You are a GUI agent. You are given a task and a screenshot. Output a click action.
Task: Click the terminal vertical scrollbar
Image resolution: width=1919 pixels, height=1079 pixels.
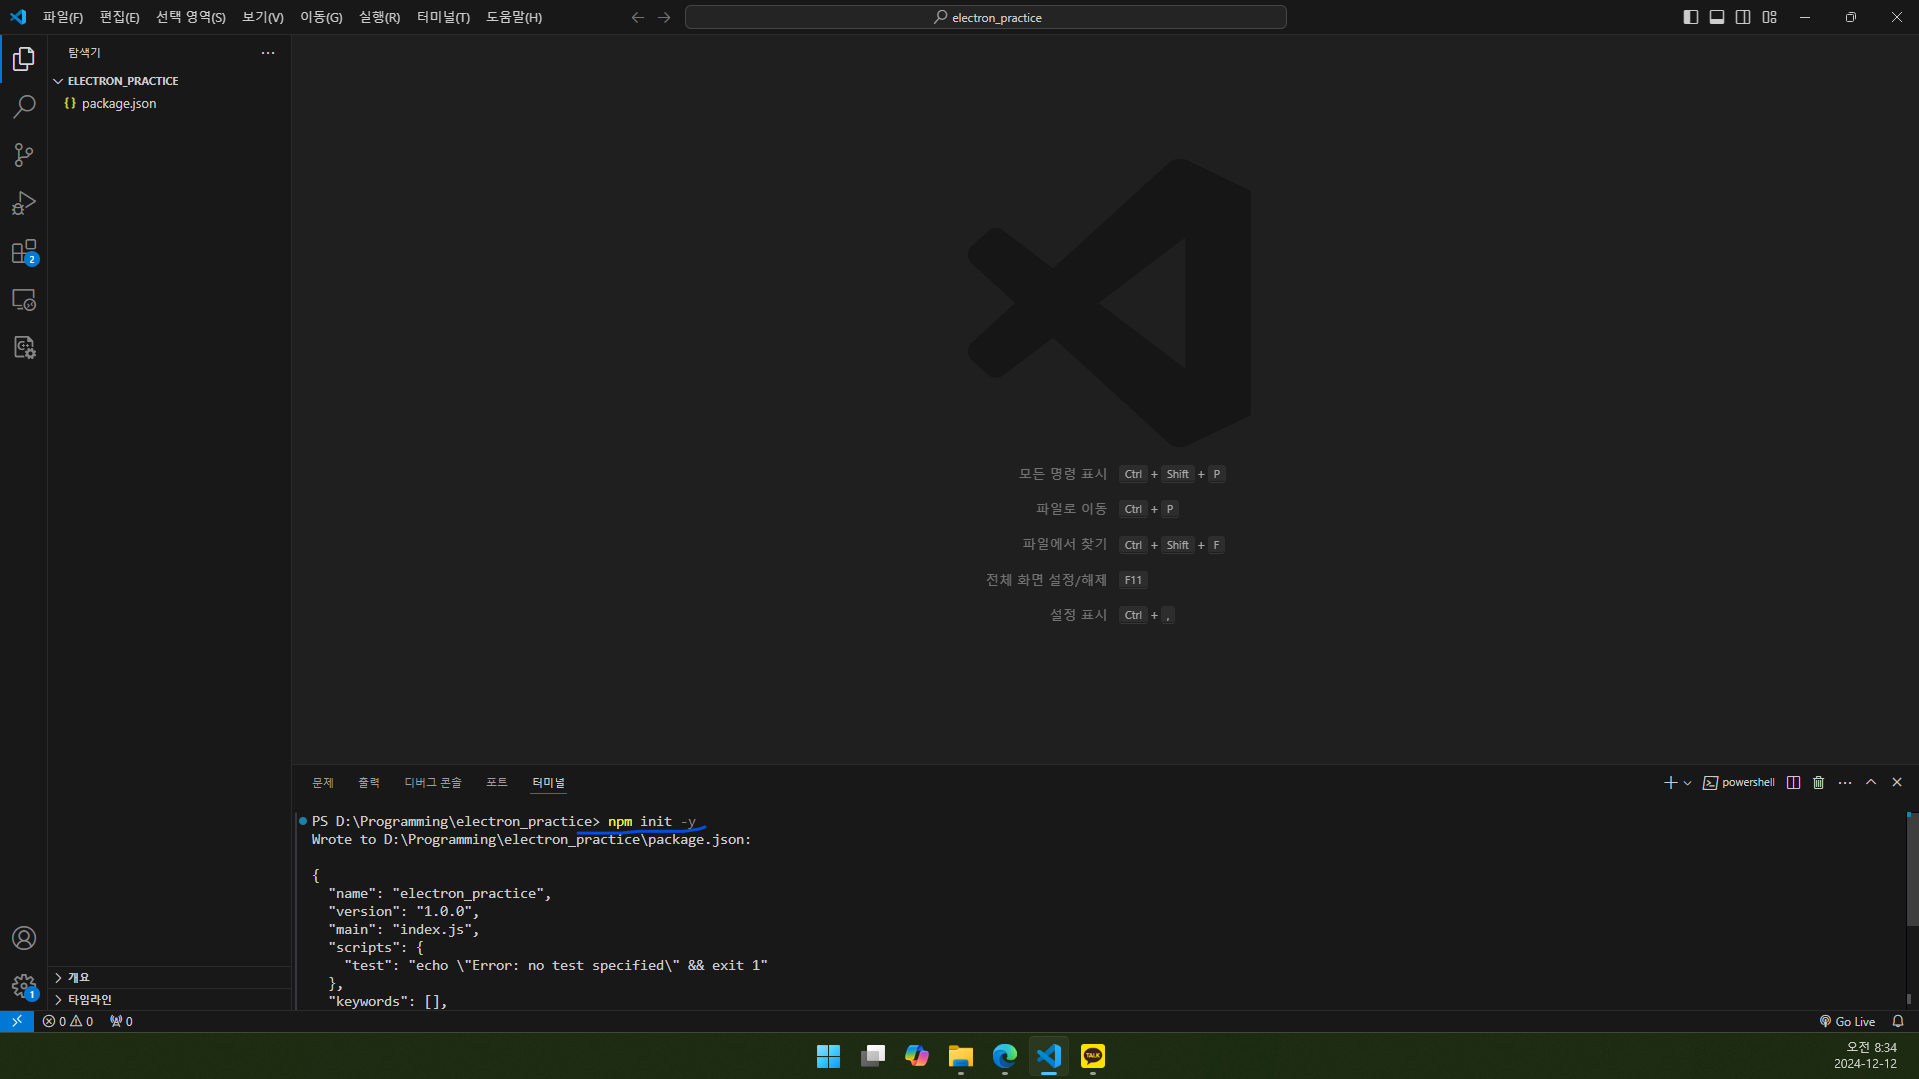(x=1911, y=869)
